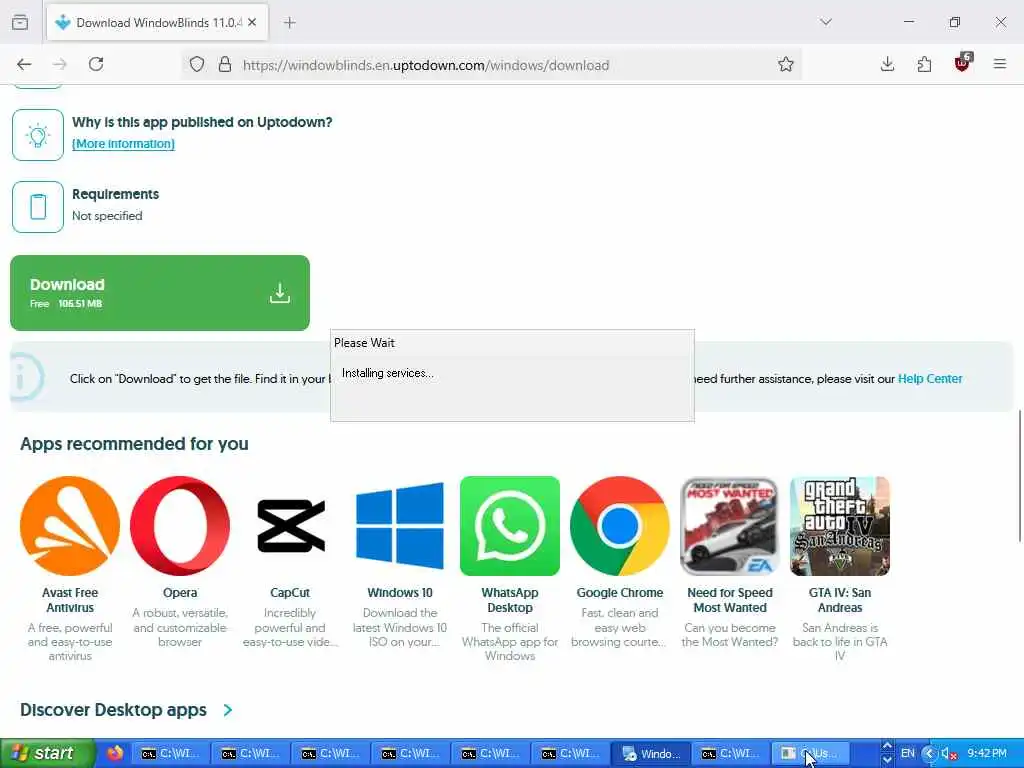Screen dimensions: 1024x768
Task: Switch to the Windo... taskbar button
Action: [x=650, y=754]
